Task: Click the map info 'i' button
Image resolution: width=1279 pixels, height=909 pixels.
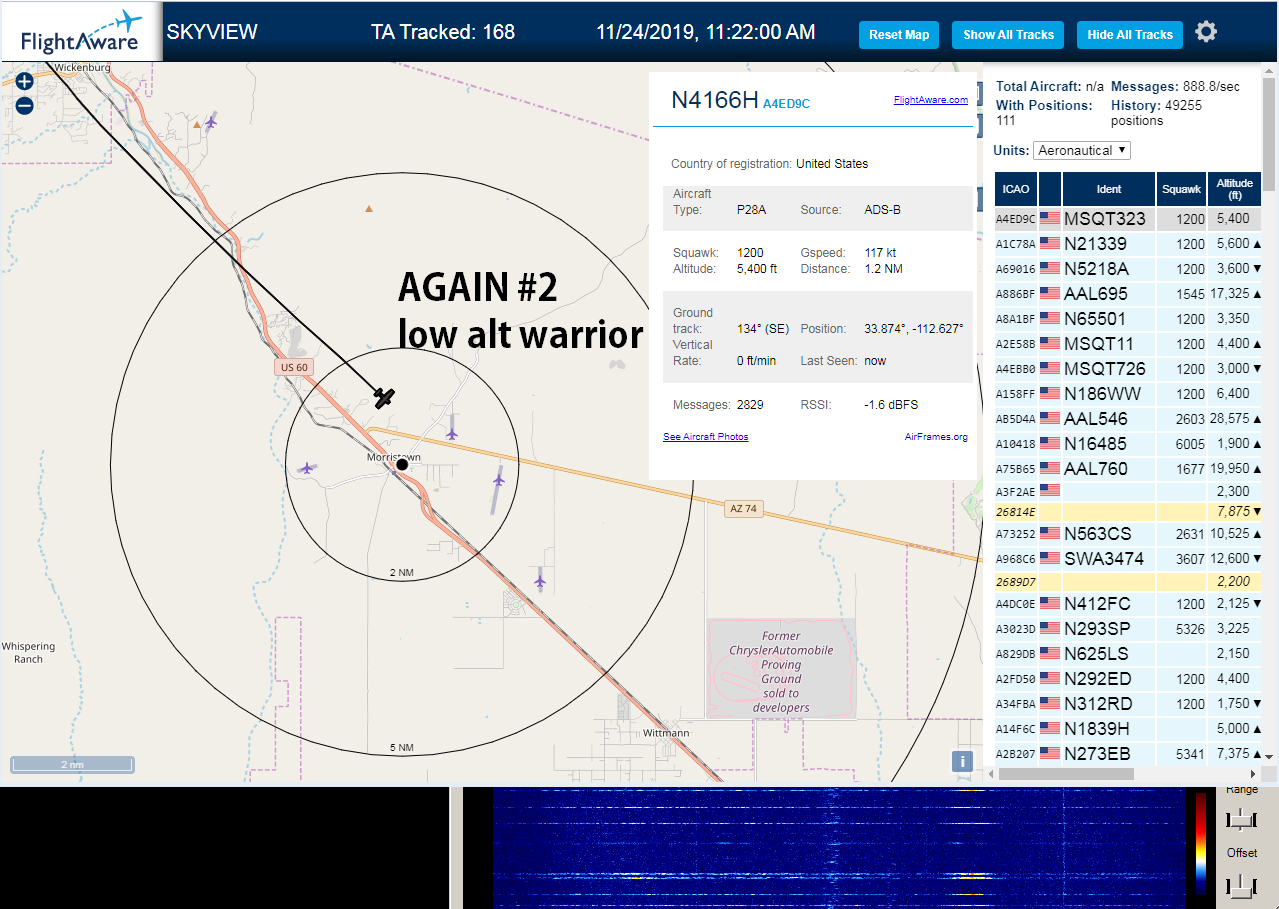Action: click(x=962, y=761)
